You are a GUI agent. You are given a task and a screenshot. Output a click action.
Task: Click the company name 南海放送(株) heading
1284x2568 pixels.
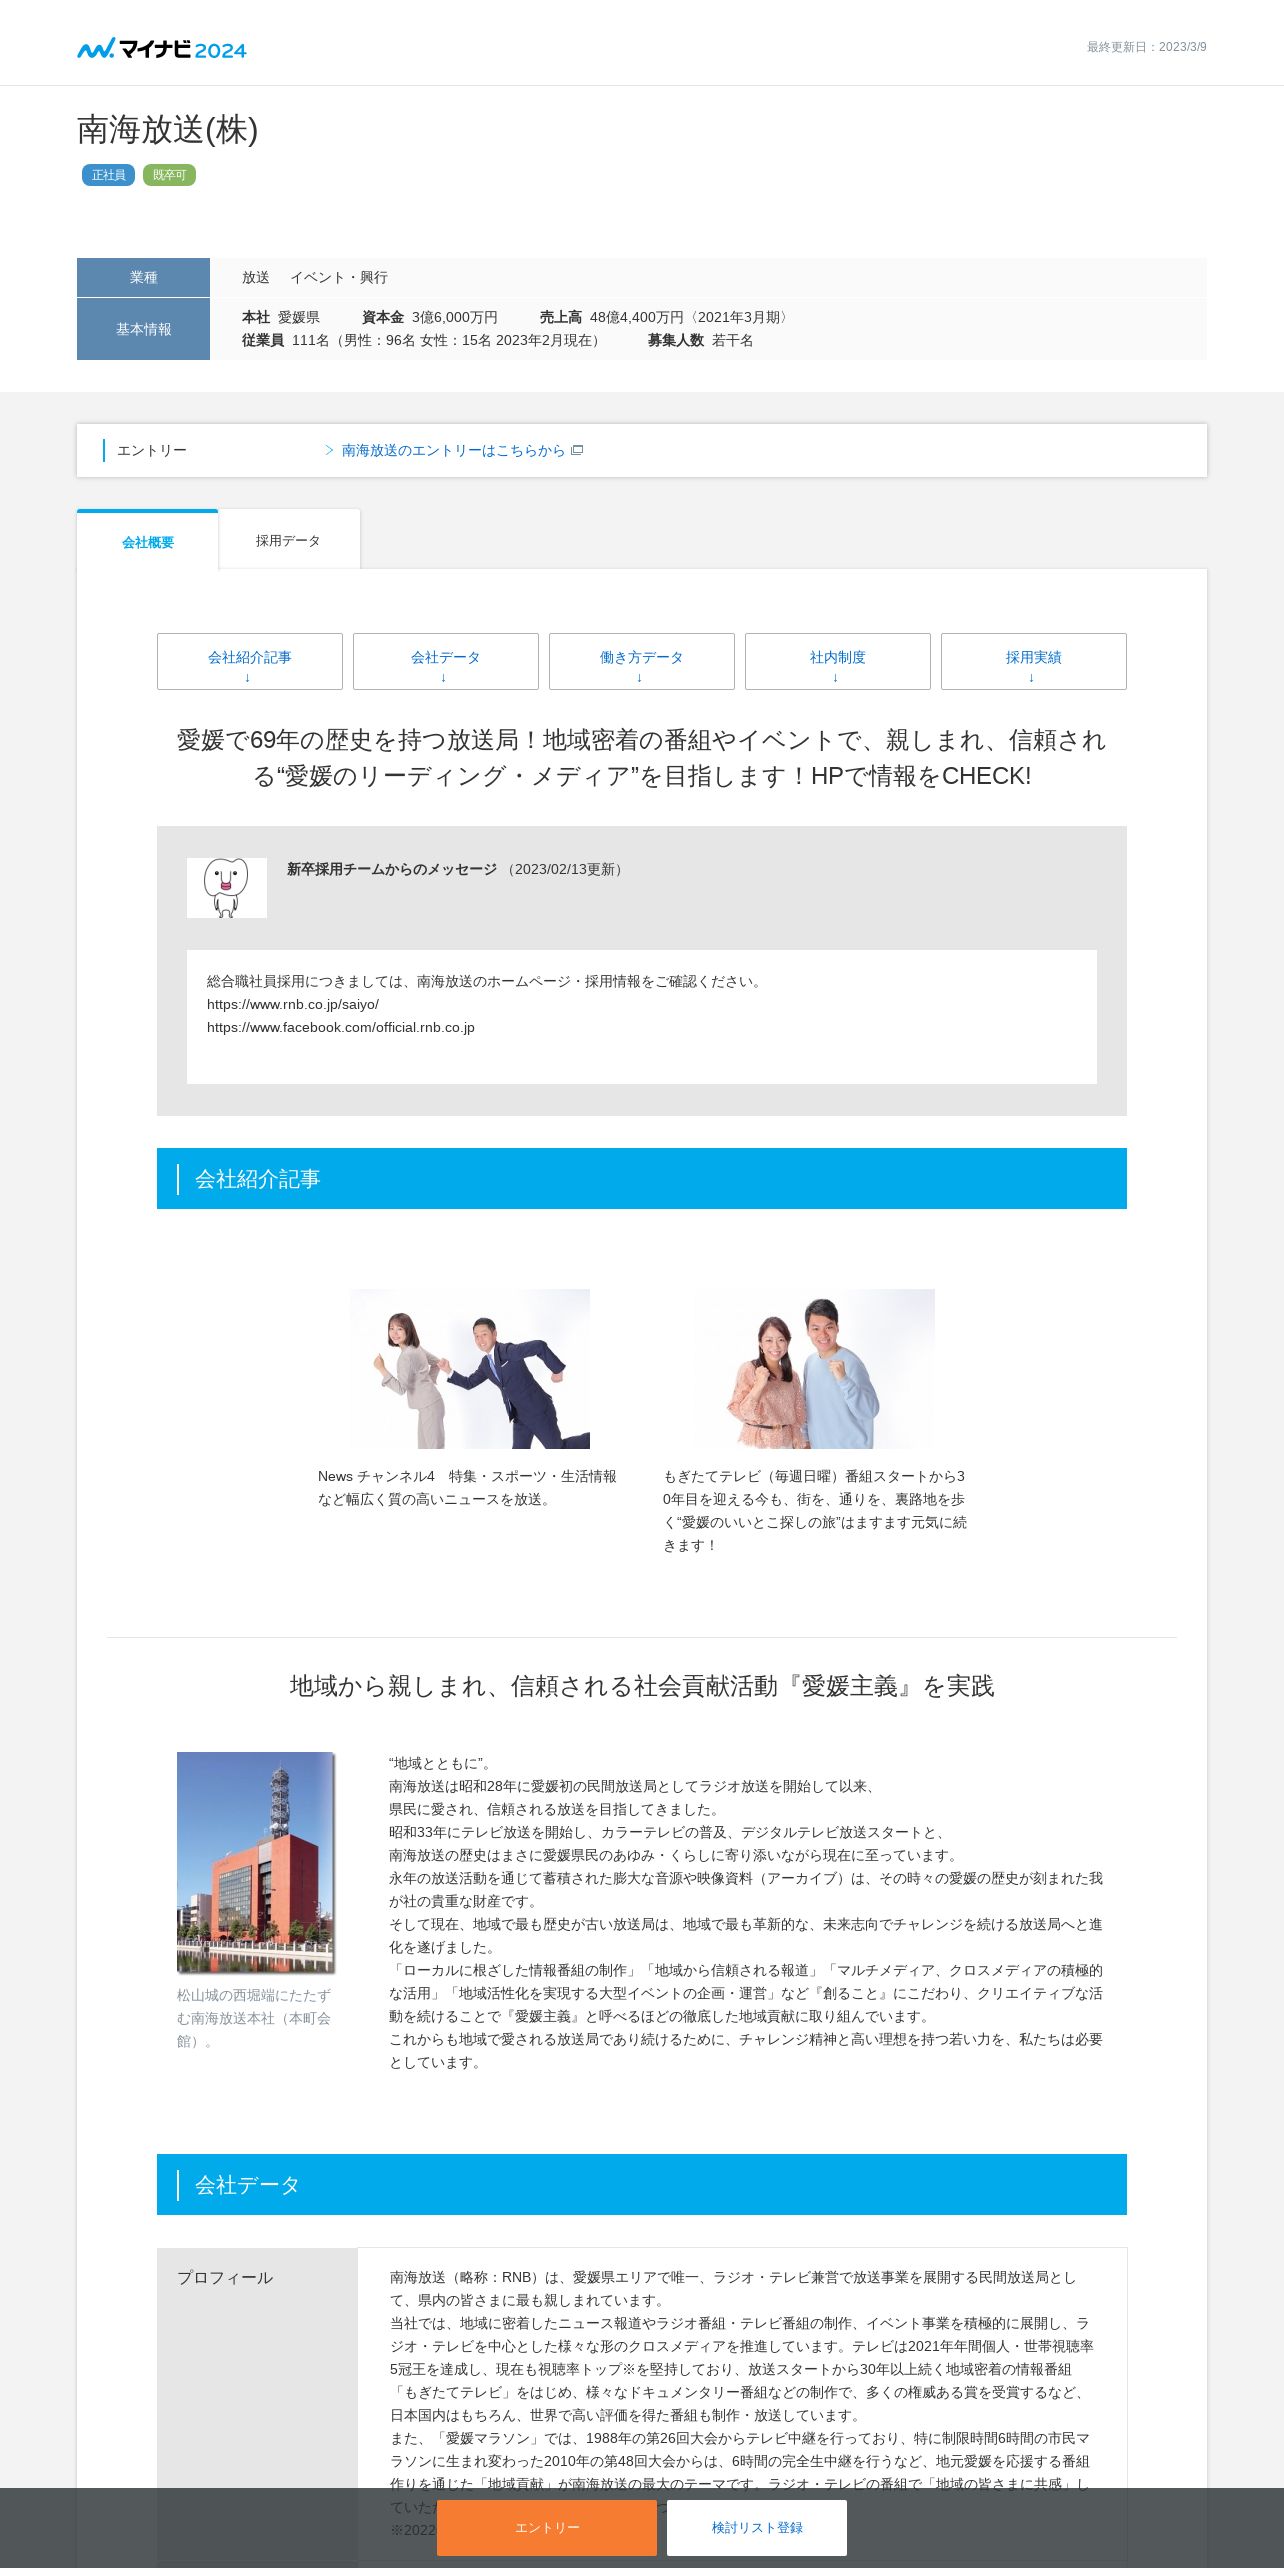click(x=168, y=130)
